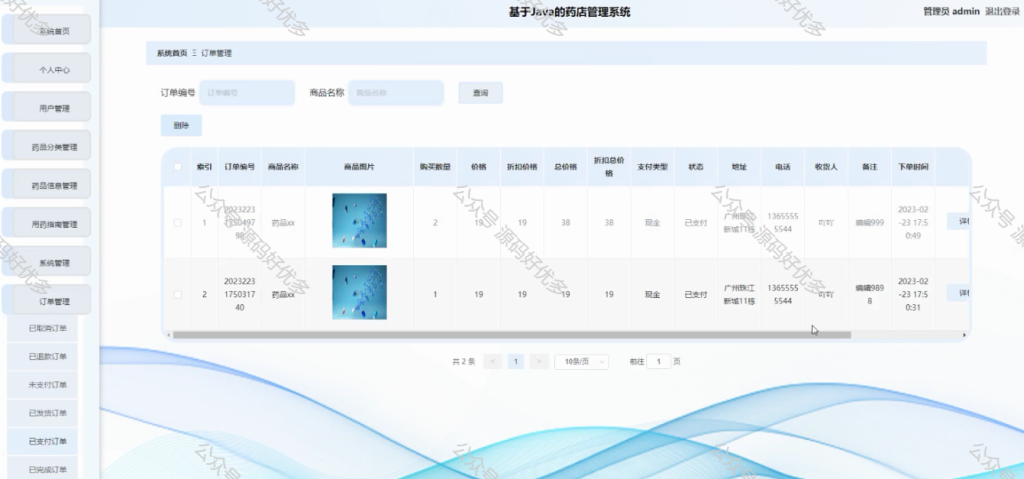This screenshot has height=479, width=1024.
Task: Click the table horizontal scrollbar thumb
Action: click(x=512, y=335)
